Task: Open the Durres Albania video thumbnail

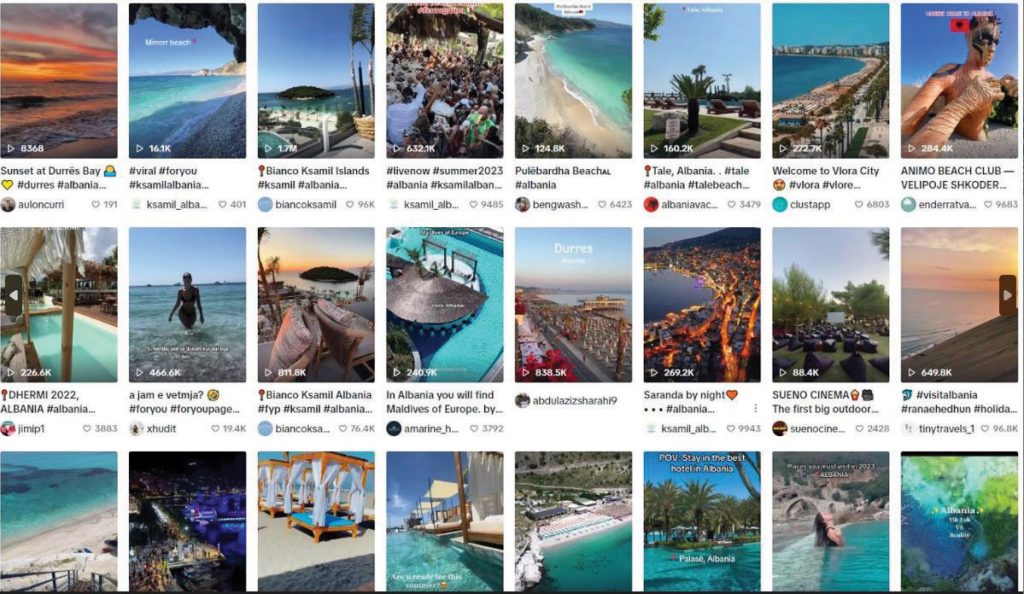Action: click(x=573, y=304)
